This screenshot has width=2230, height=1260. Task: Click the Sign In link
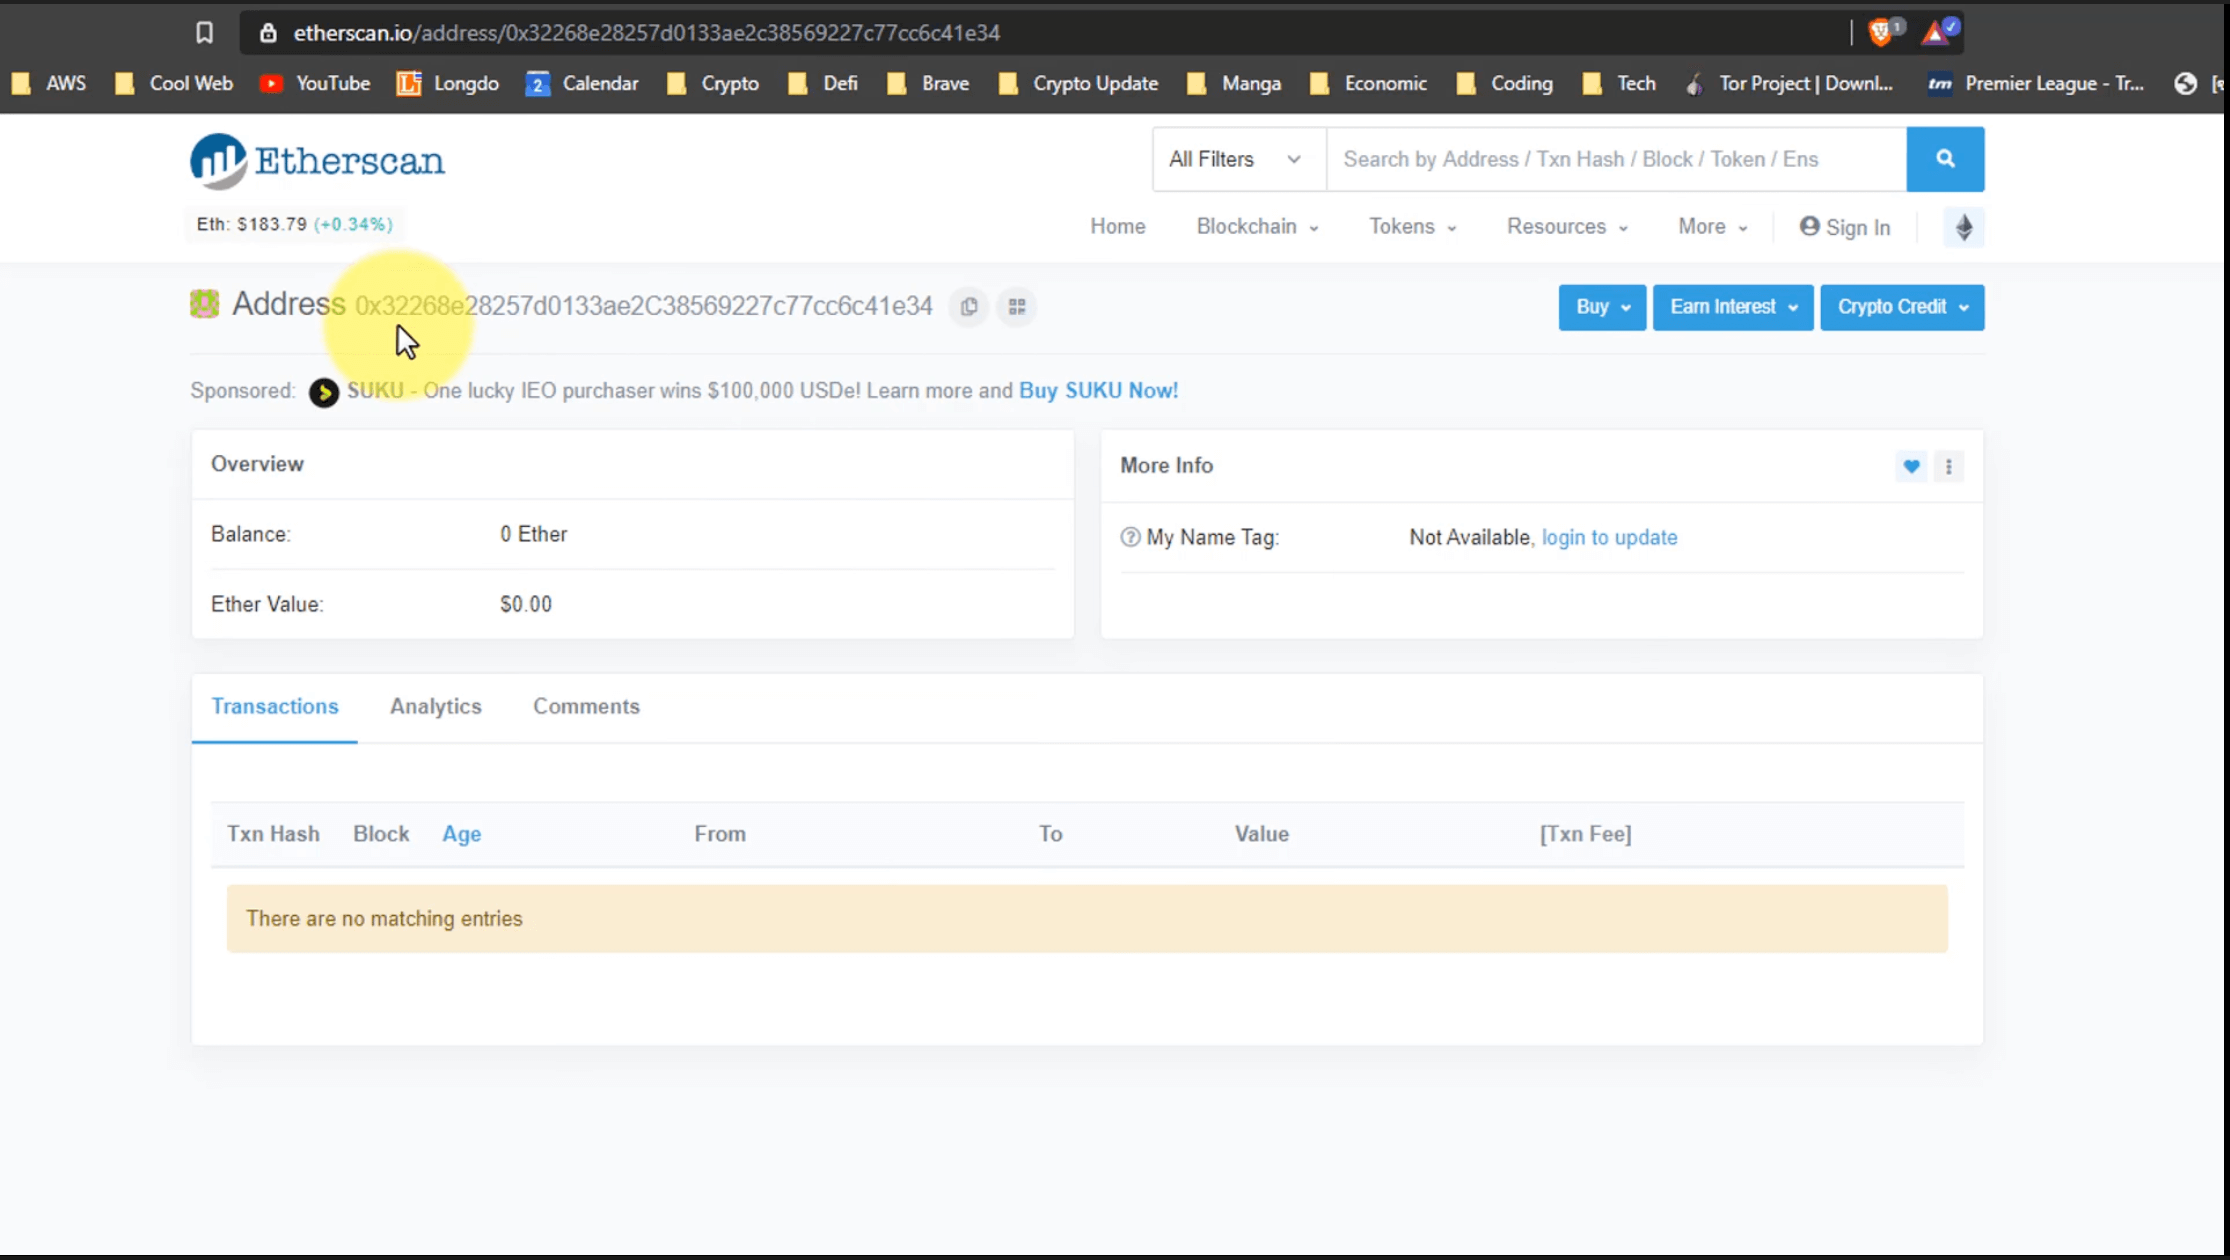point(1845,227)
